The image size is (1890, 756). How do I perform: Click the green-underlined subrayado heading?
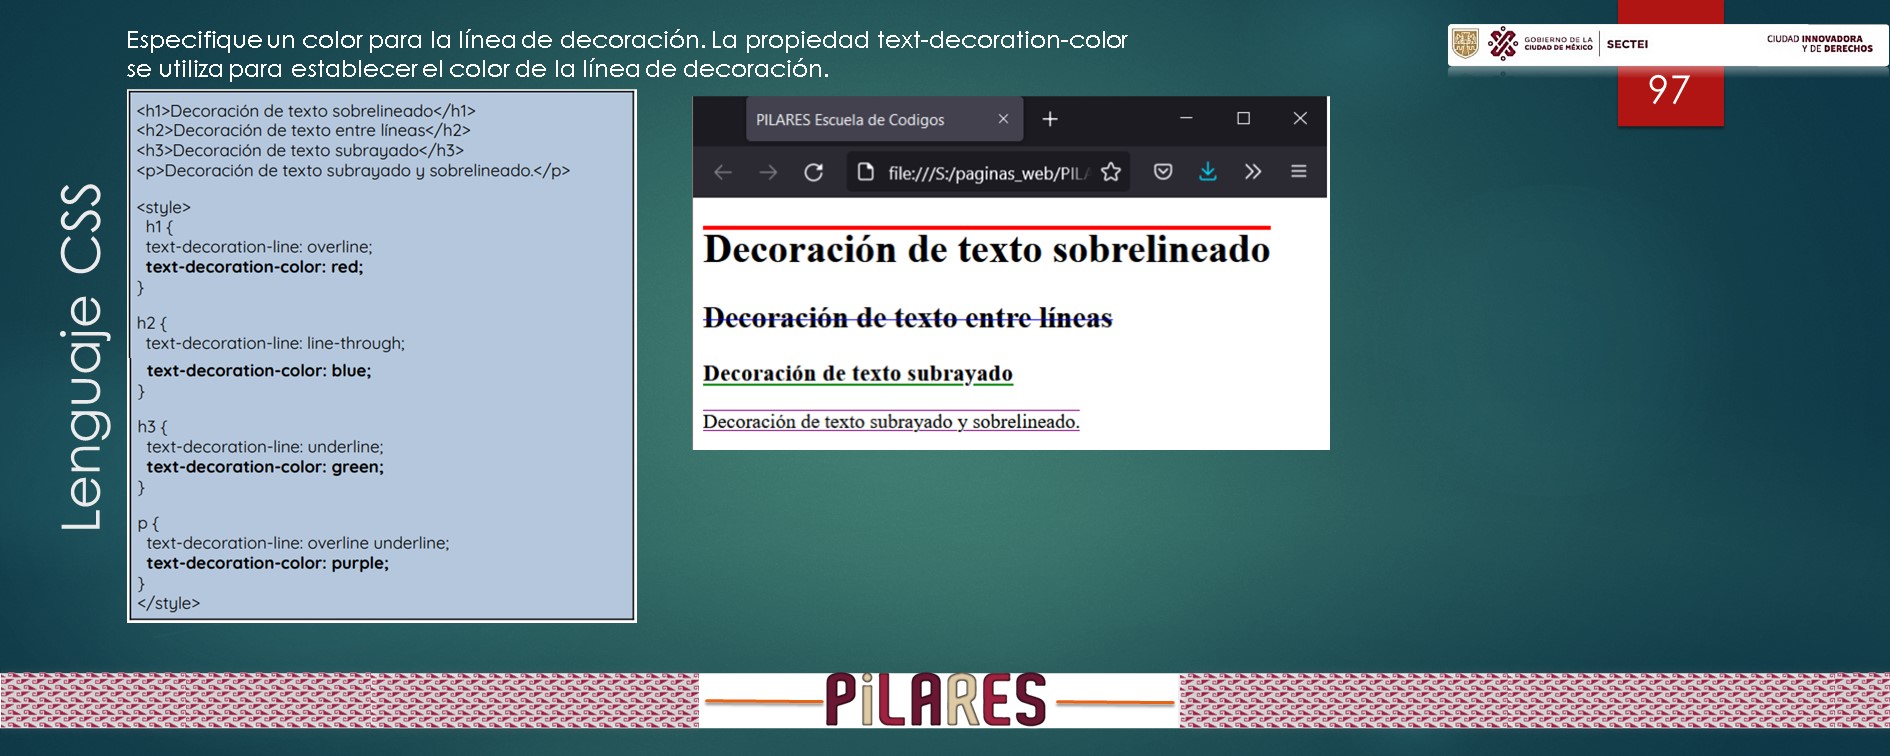(857, 374)
